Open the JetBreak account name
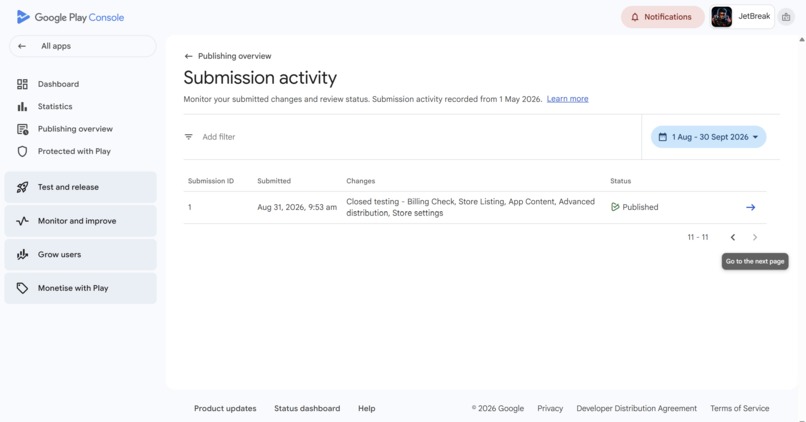 tap(754, 16)
